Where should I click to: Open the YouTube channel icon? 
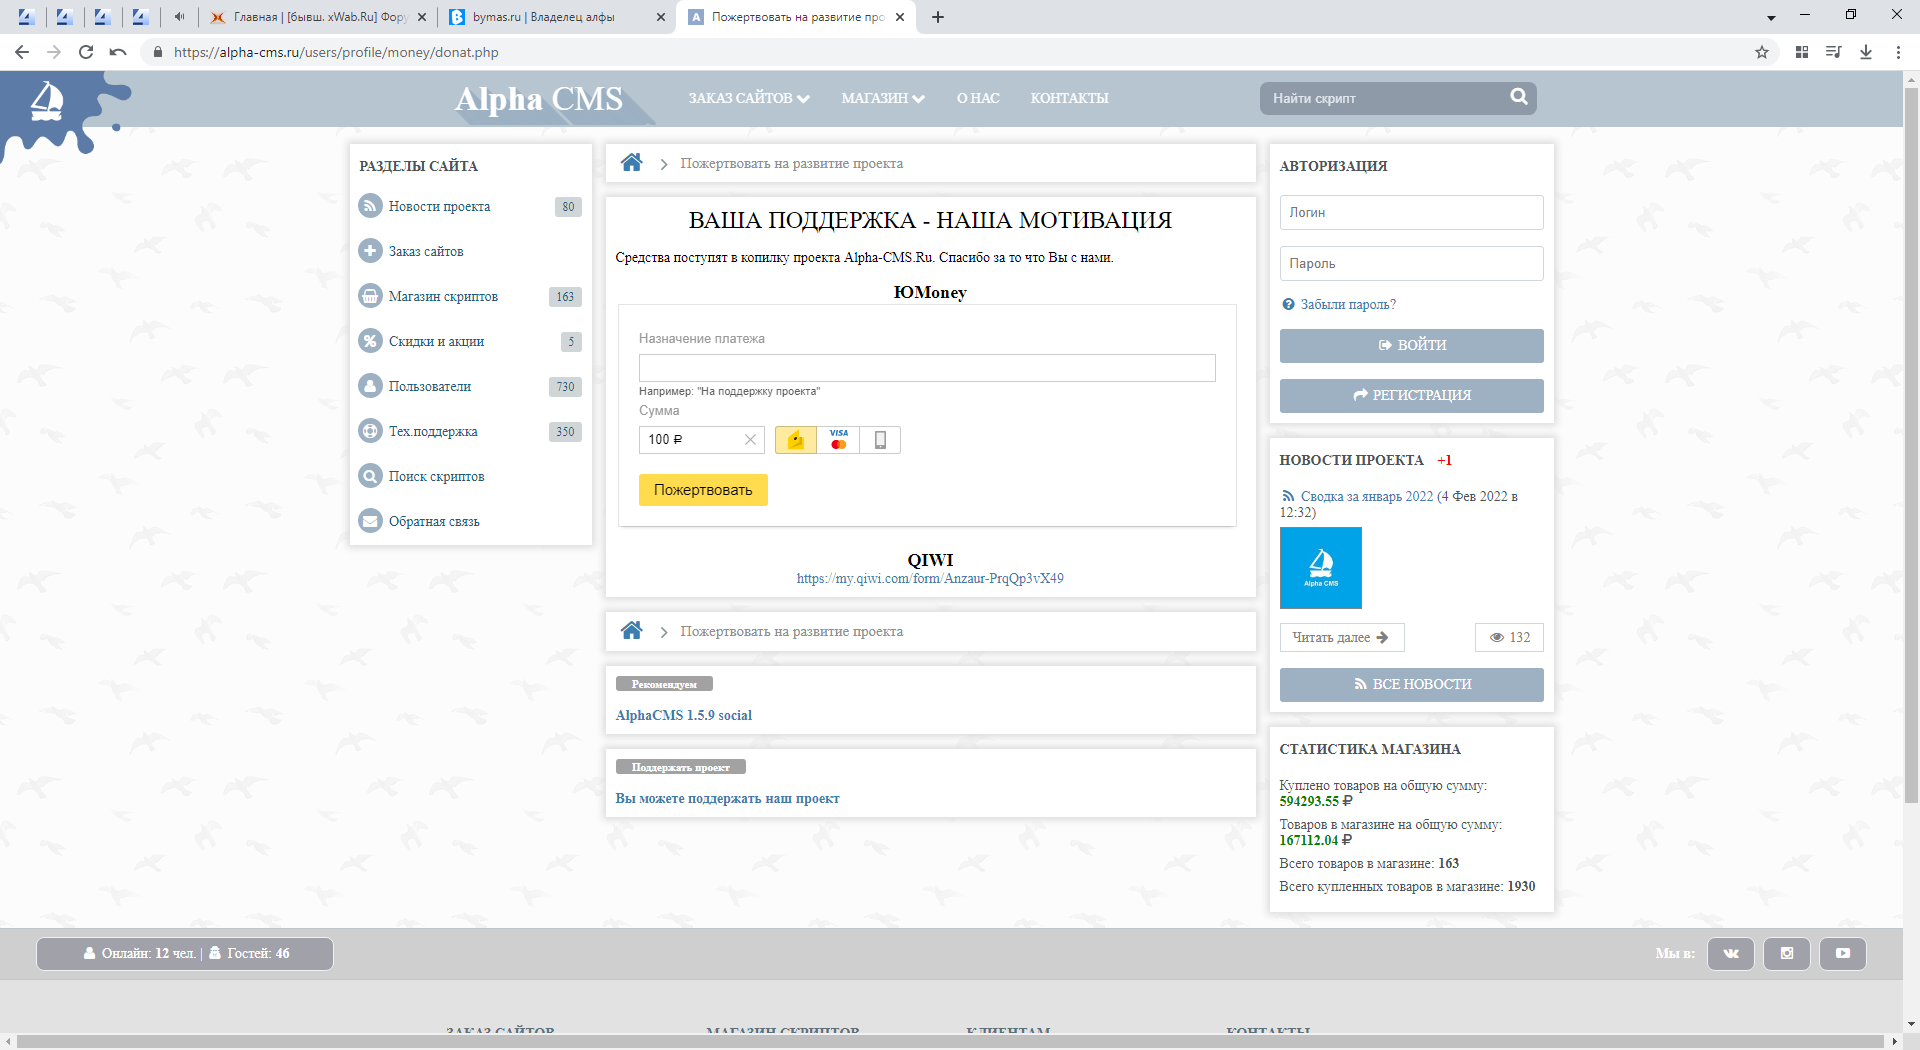tap(1842, 954)
